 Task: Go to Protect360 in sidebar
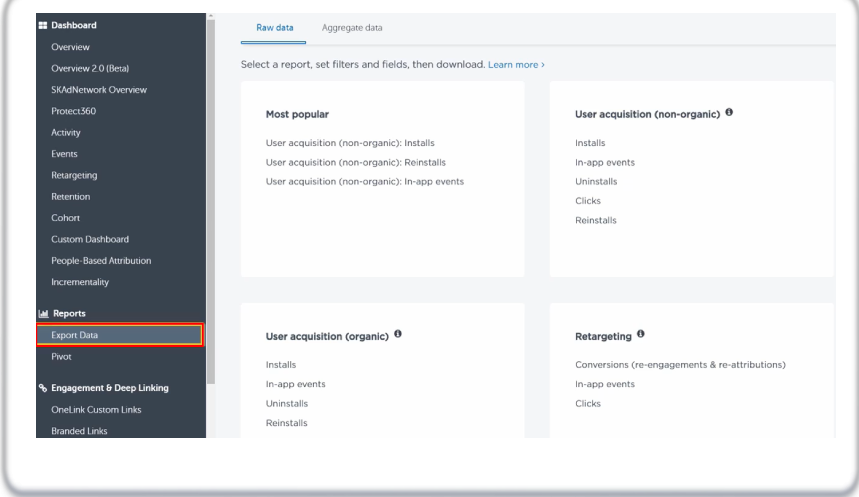click(x=73, y=111)
